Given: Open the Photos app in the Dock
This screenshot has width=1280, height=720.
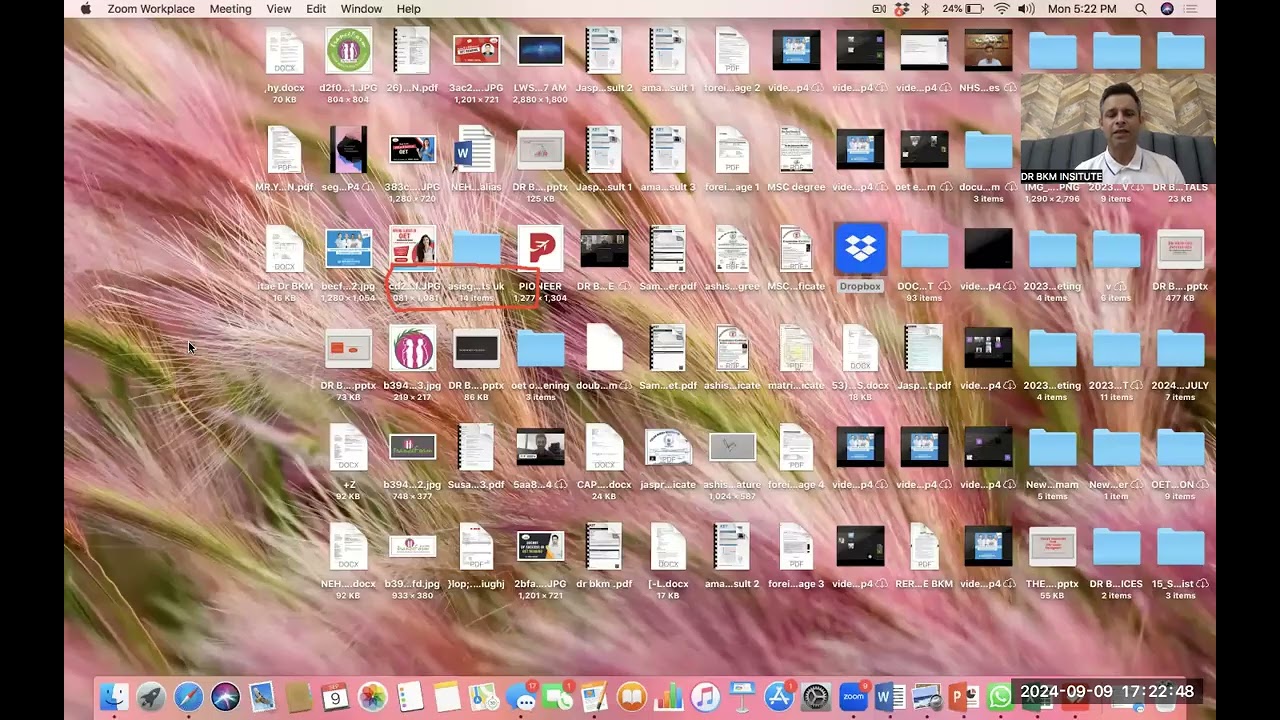Looking at the screenshot, I should click(x=373, y=697).
